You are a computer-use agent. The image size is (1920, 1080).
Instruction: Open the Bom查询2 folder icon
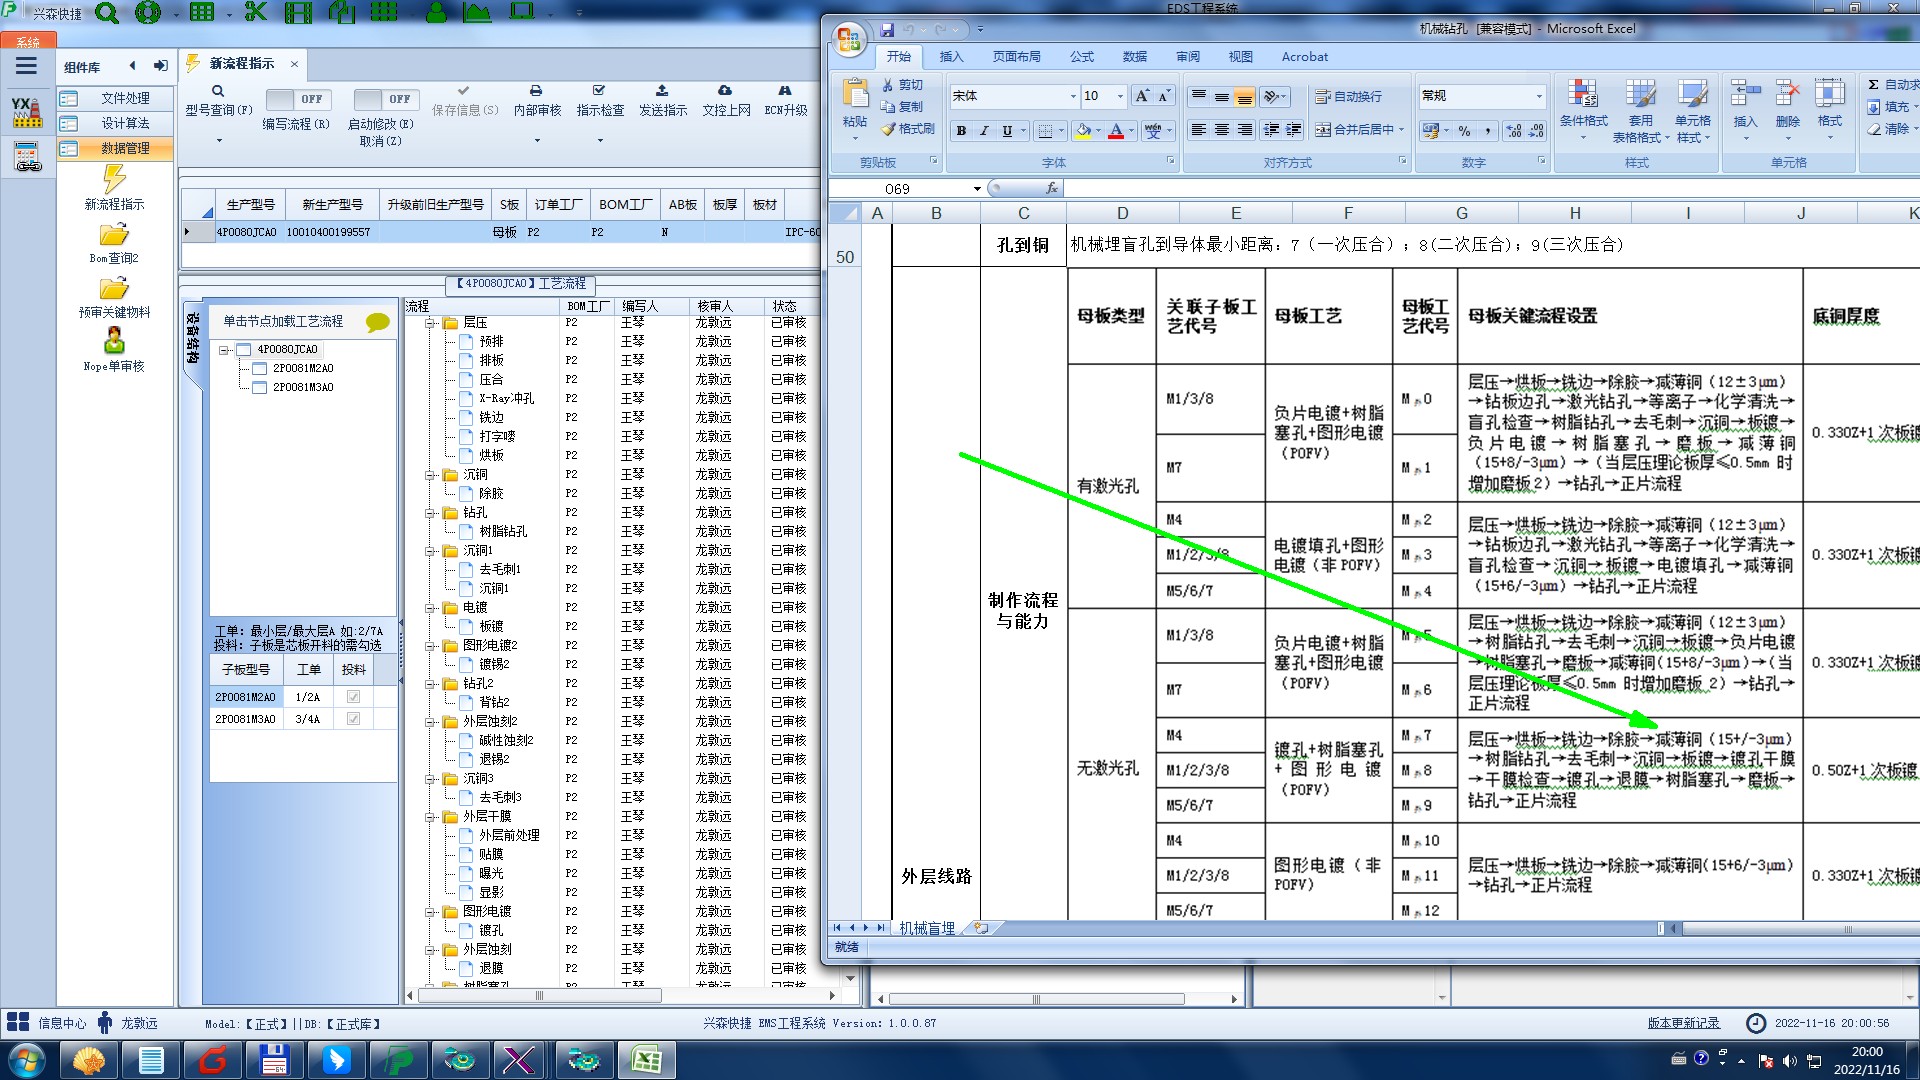(x=114, y=235)
